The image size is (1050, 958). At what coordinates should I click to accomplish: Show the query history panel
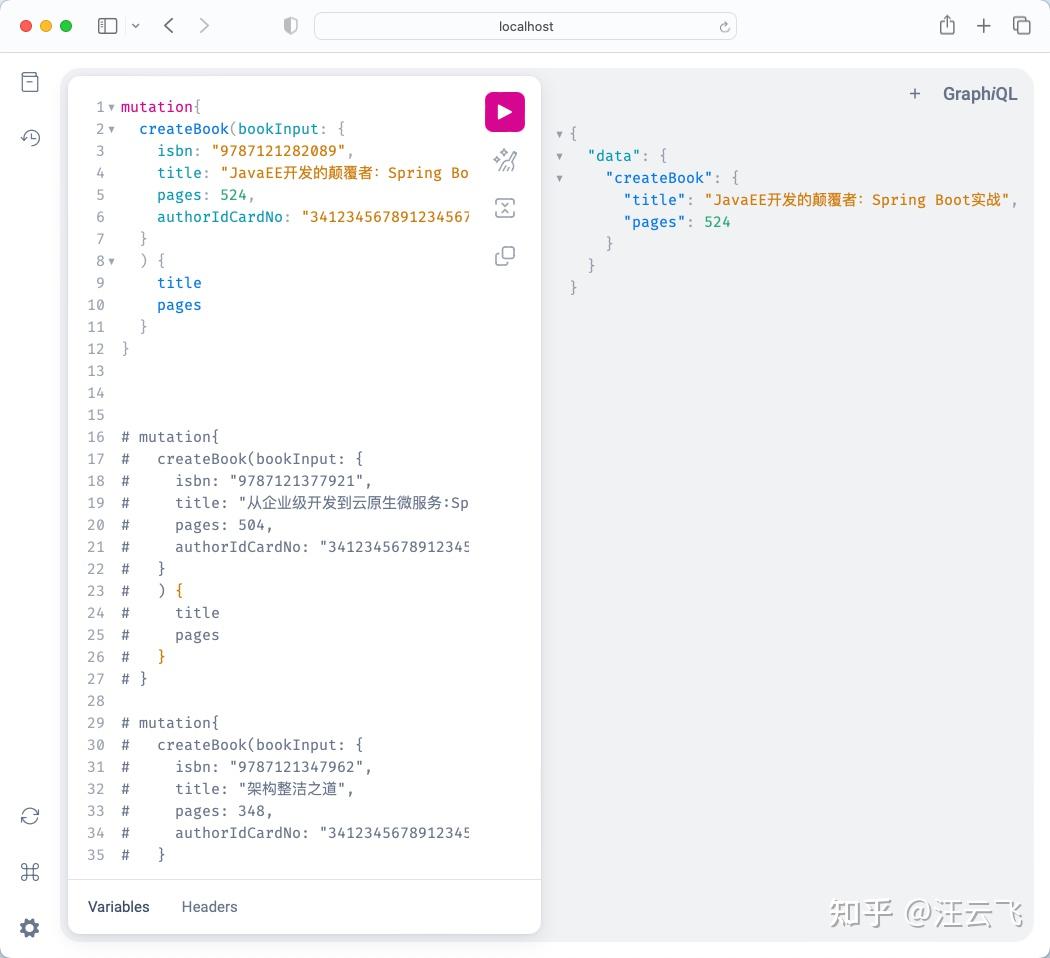[x=29, y=138]
